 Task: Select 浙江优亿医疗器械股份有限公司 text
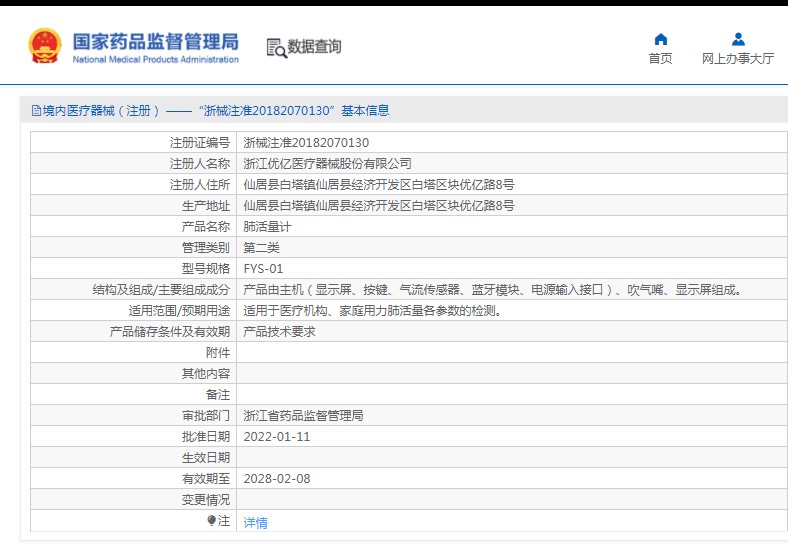click(327, 164)
